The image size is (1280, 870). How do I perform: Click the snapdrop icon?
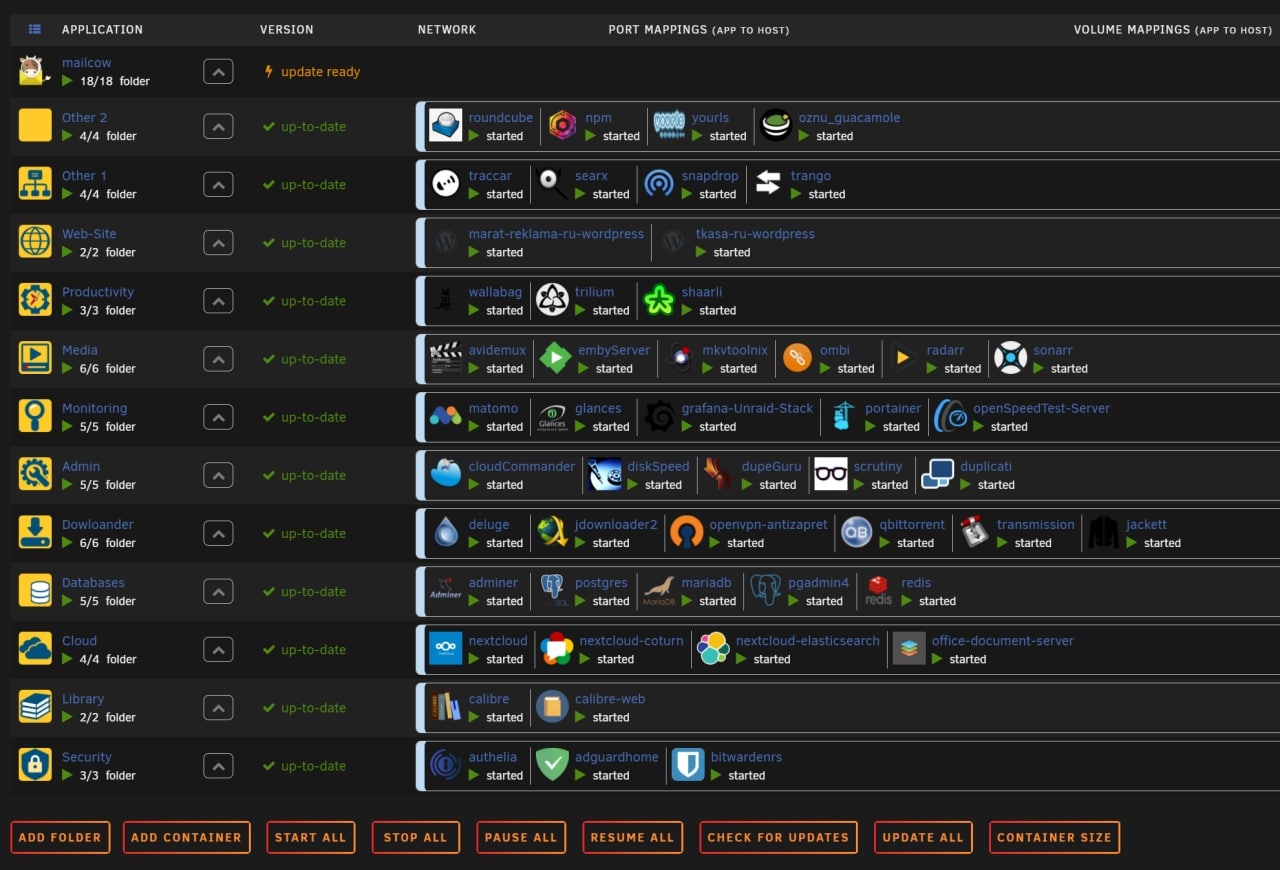pos(659,184)
